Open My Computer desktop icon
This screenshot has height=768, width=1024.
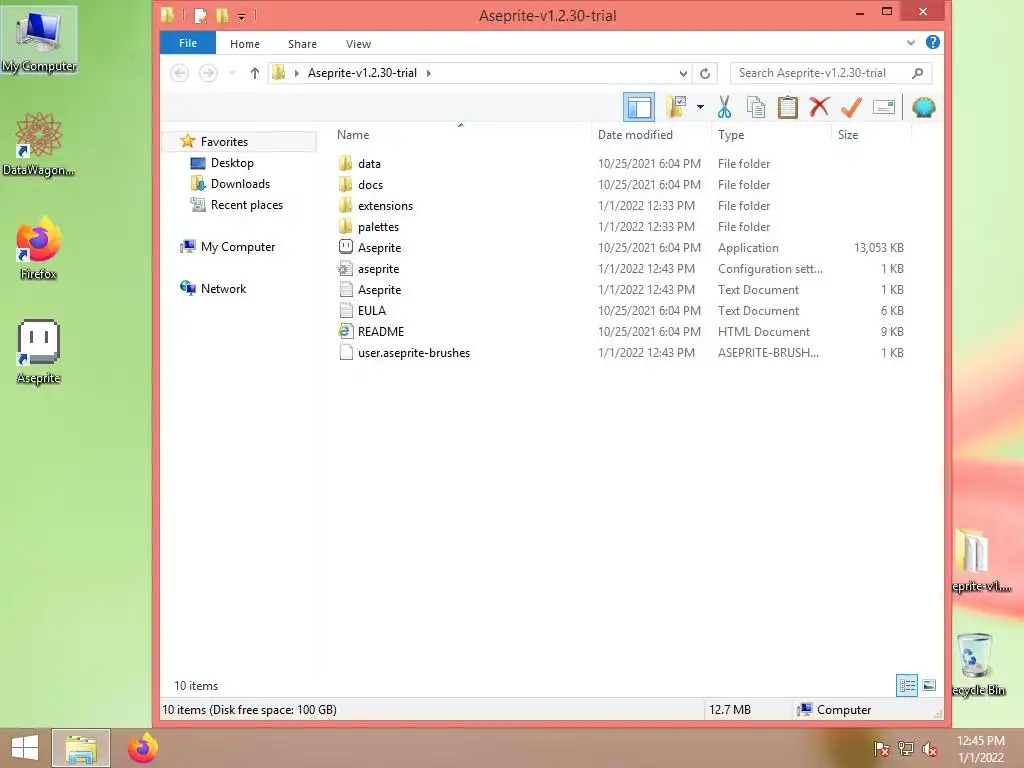(x=39, y=40)
